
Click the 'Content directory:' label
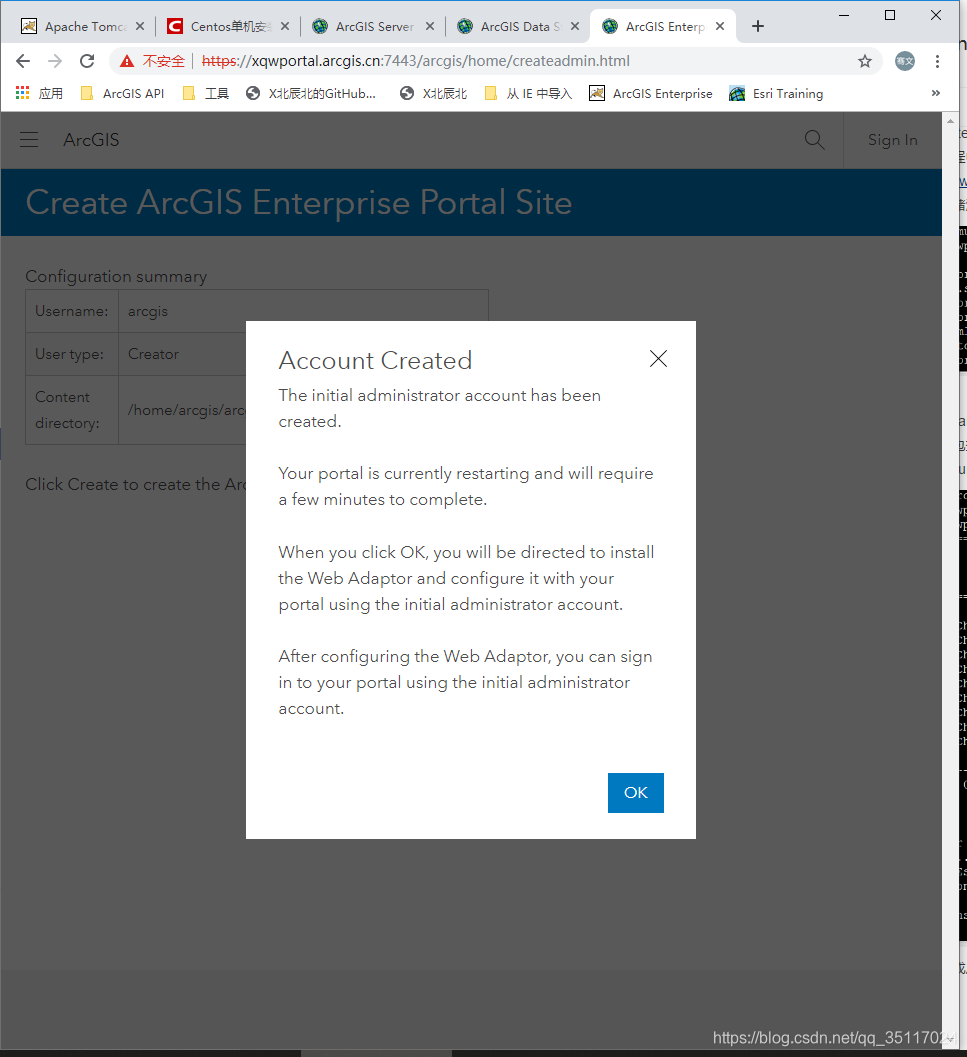tap(67, 410)
